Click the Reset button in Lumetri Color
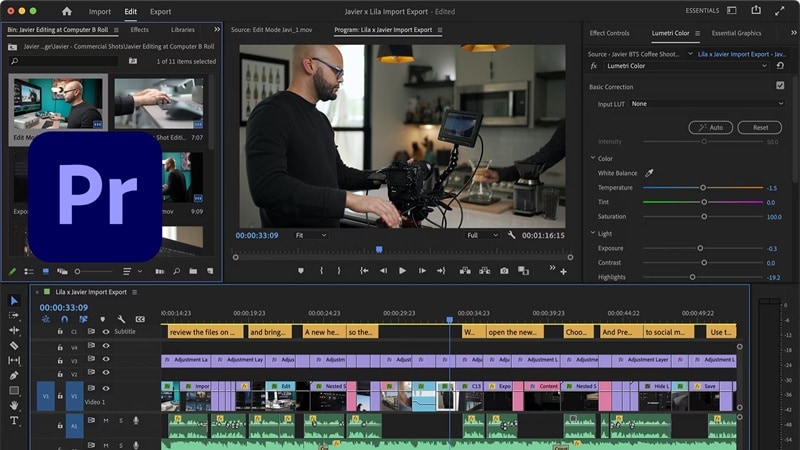The image size is (800, 450). point(760,127)
